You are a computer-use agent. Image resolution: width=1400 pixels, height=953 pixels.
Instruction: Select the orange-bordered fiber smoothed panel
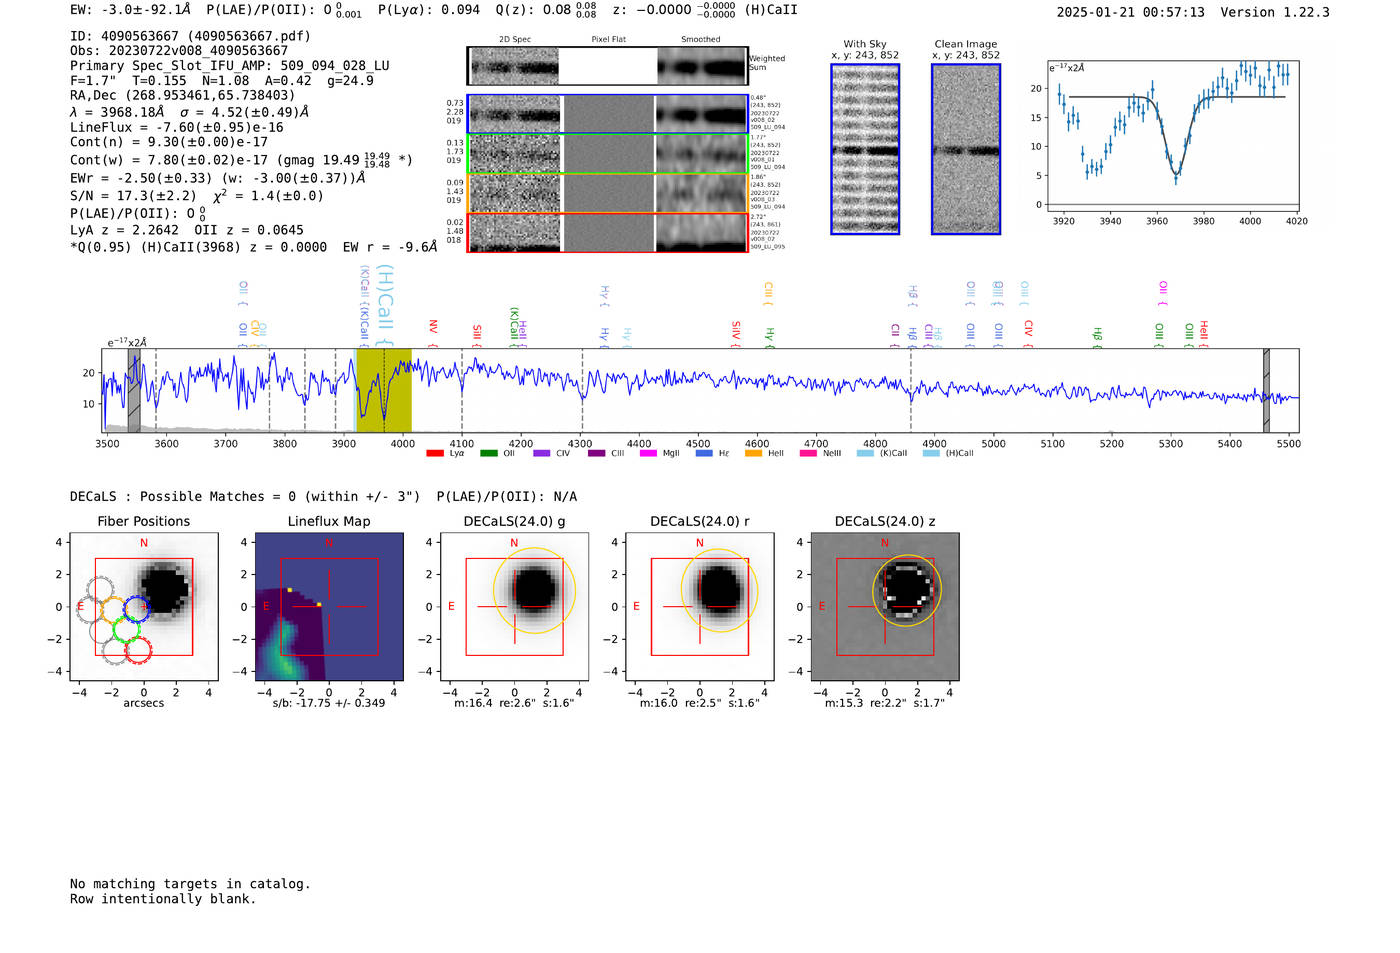click(701, 193)
